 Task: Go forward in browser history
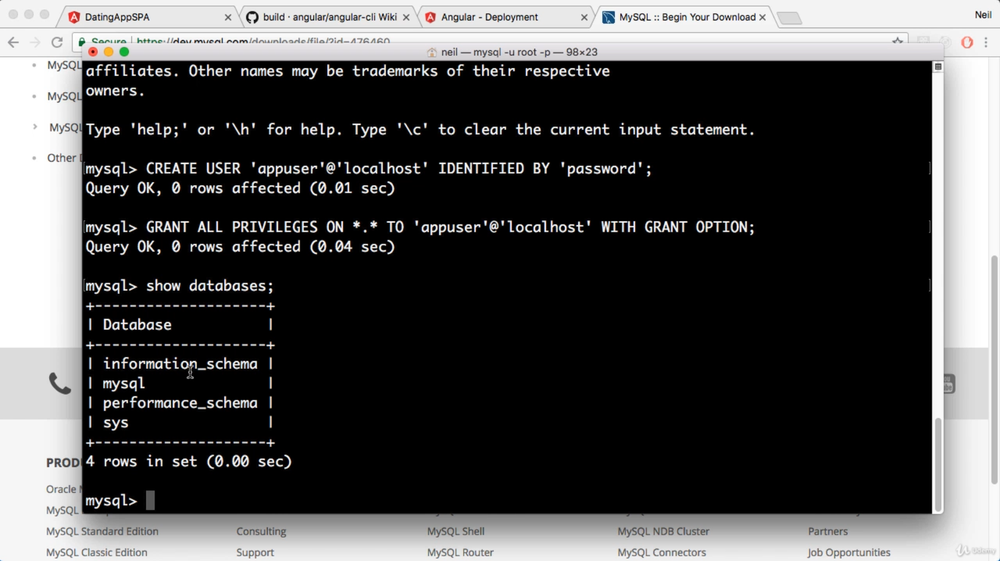35,42
